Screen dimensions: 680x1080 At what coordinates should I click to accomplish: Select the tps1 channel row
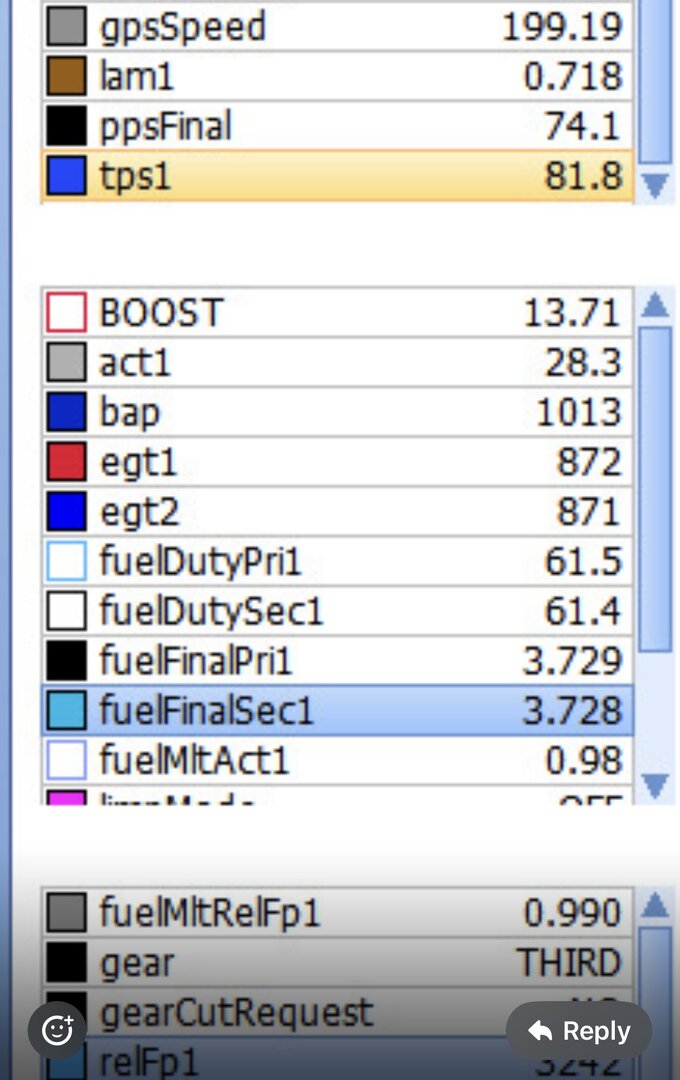pos(338,175)
